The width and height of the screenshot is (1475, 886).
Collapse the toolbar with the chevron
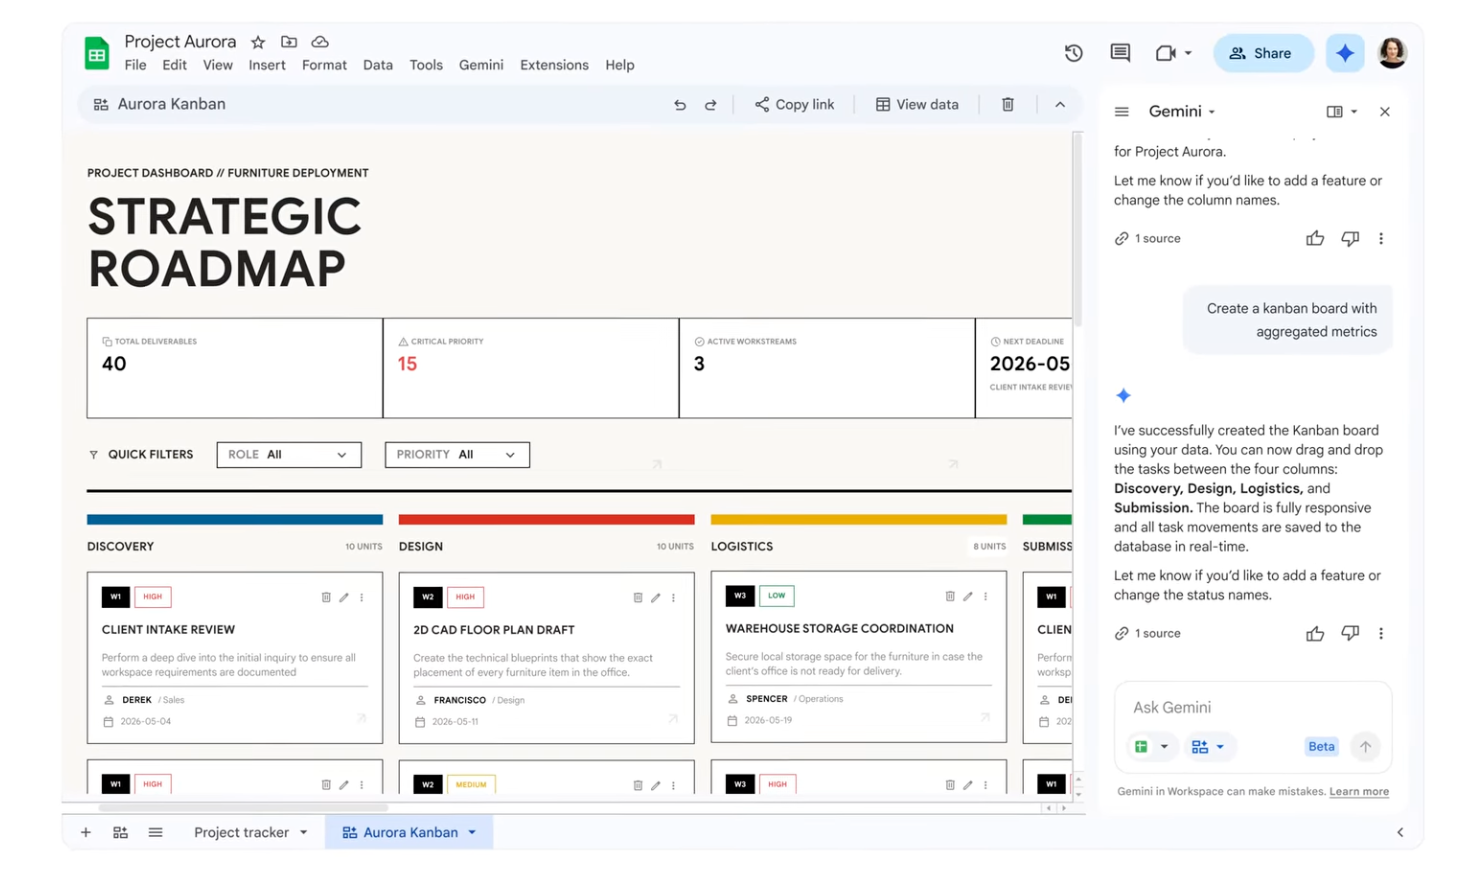click(1060, 104)
